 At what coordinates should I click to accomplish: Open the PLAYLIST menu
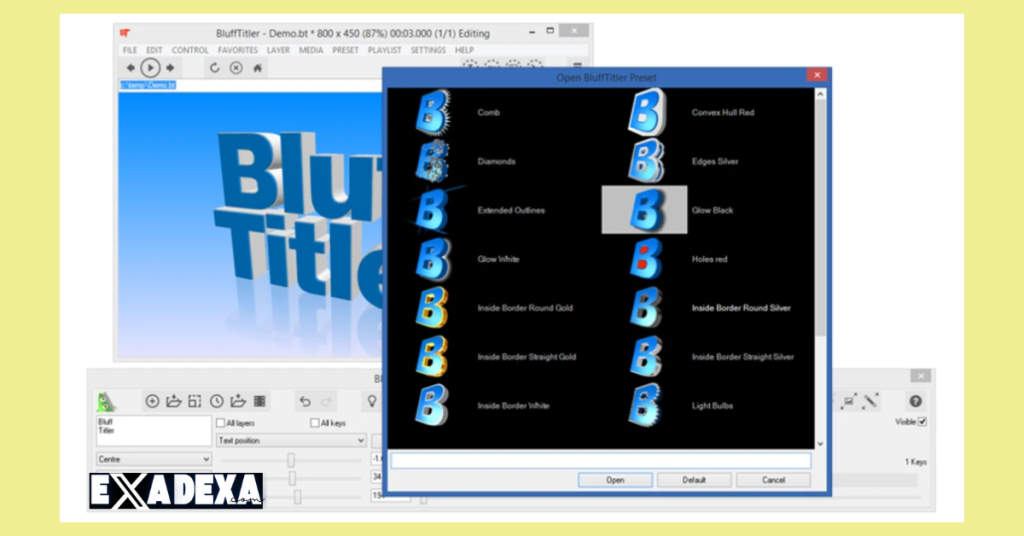[385, 50]
